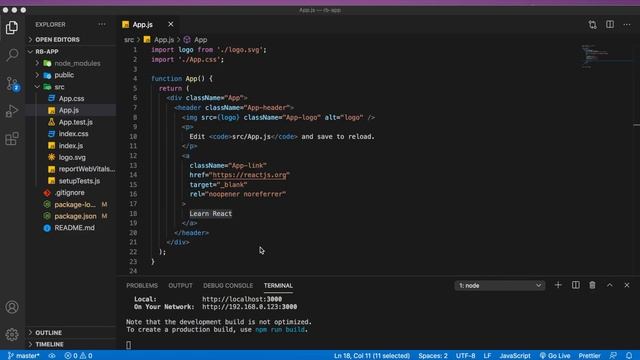Split the editor to the right
640x360 pixels.
pos(610,24)
